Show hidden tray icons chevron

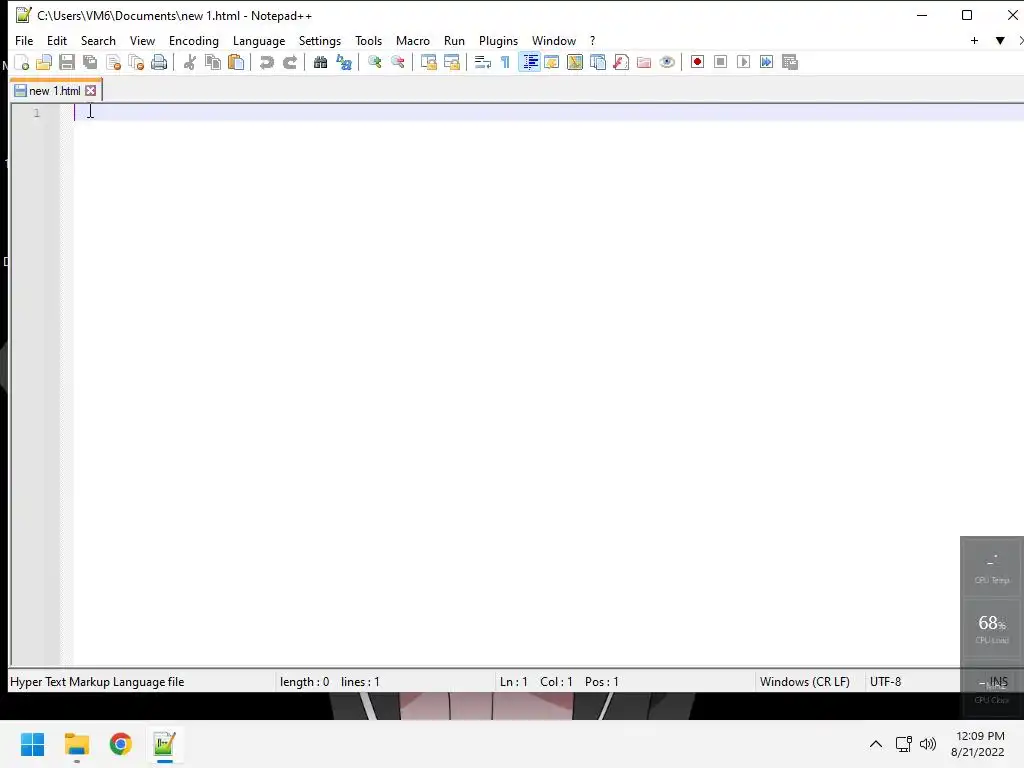pos(876,744)
